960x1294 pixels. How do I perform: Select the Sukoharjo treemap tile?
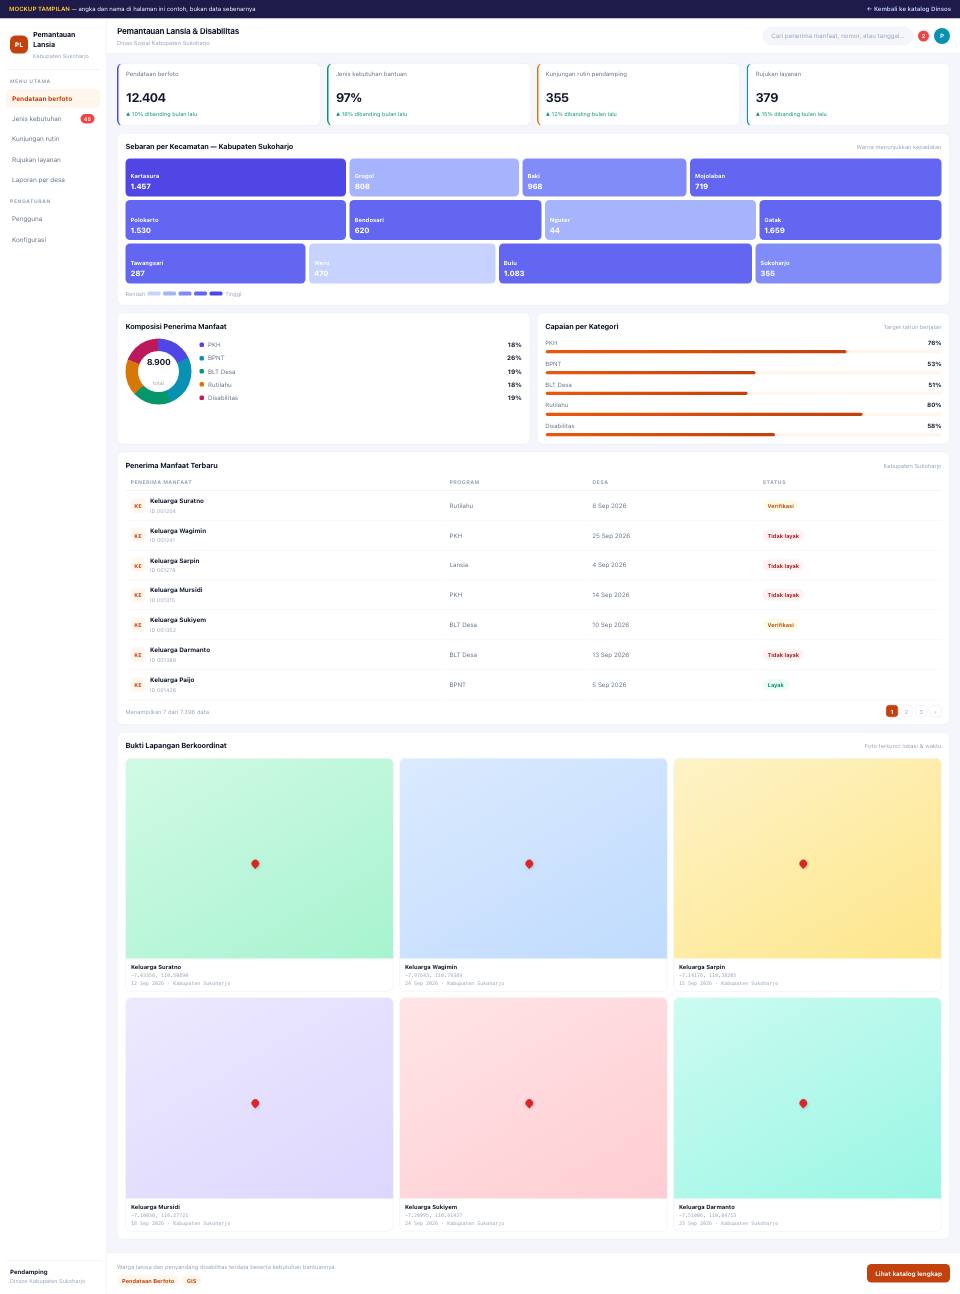848,264
